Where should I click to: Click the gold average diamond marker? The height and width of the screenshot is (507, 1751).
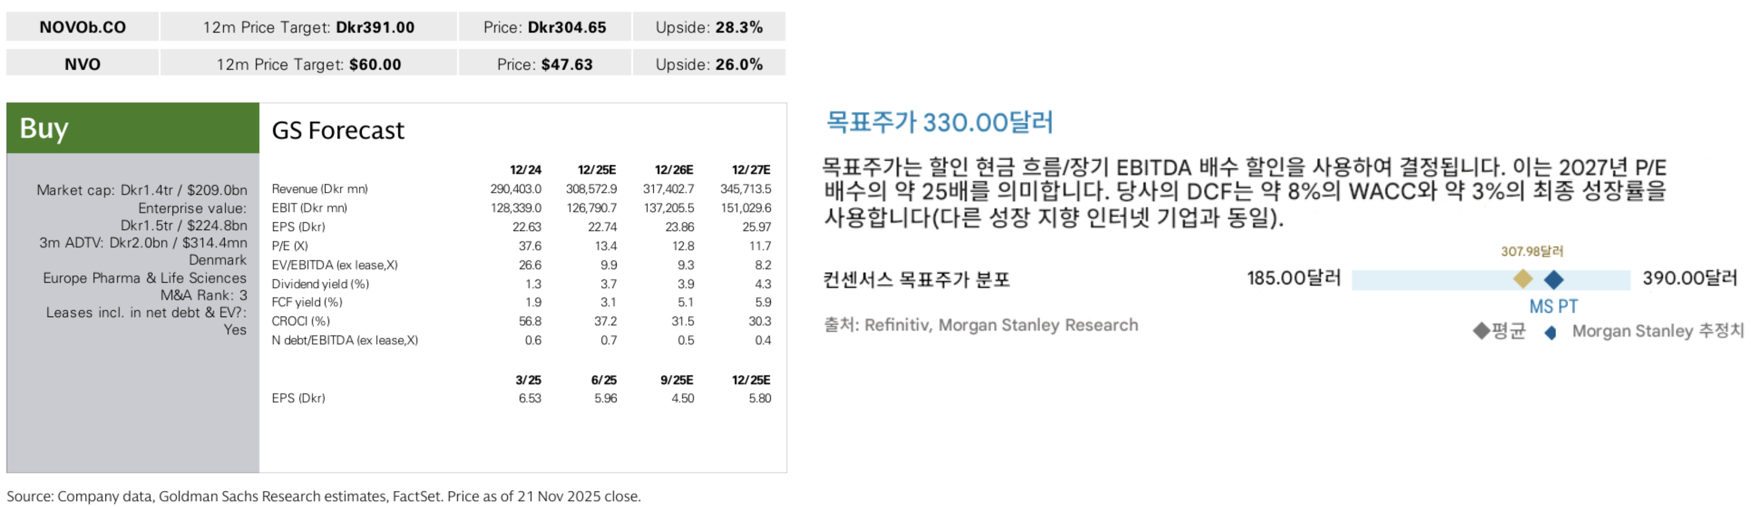[1522, 279]
